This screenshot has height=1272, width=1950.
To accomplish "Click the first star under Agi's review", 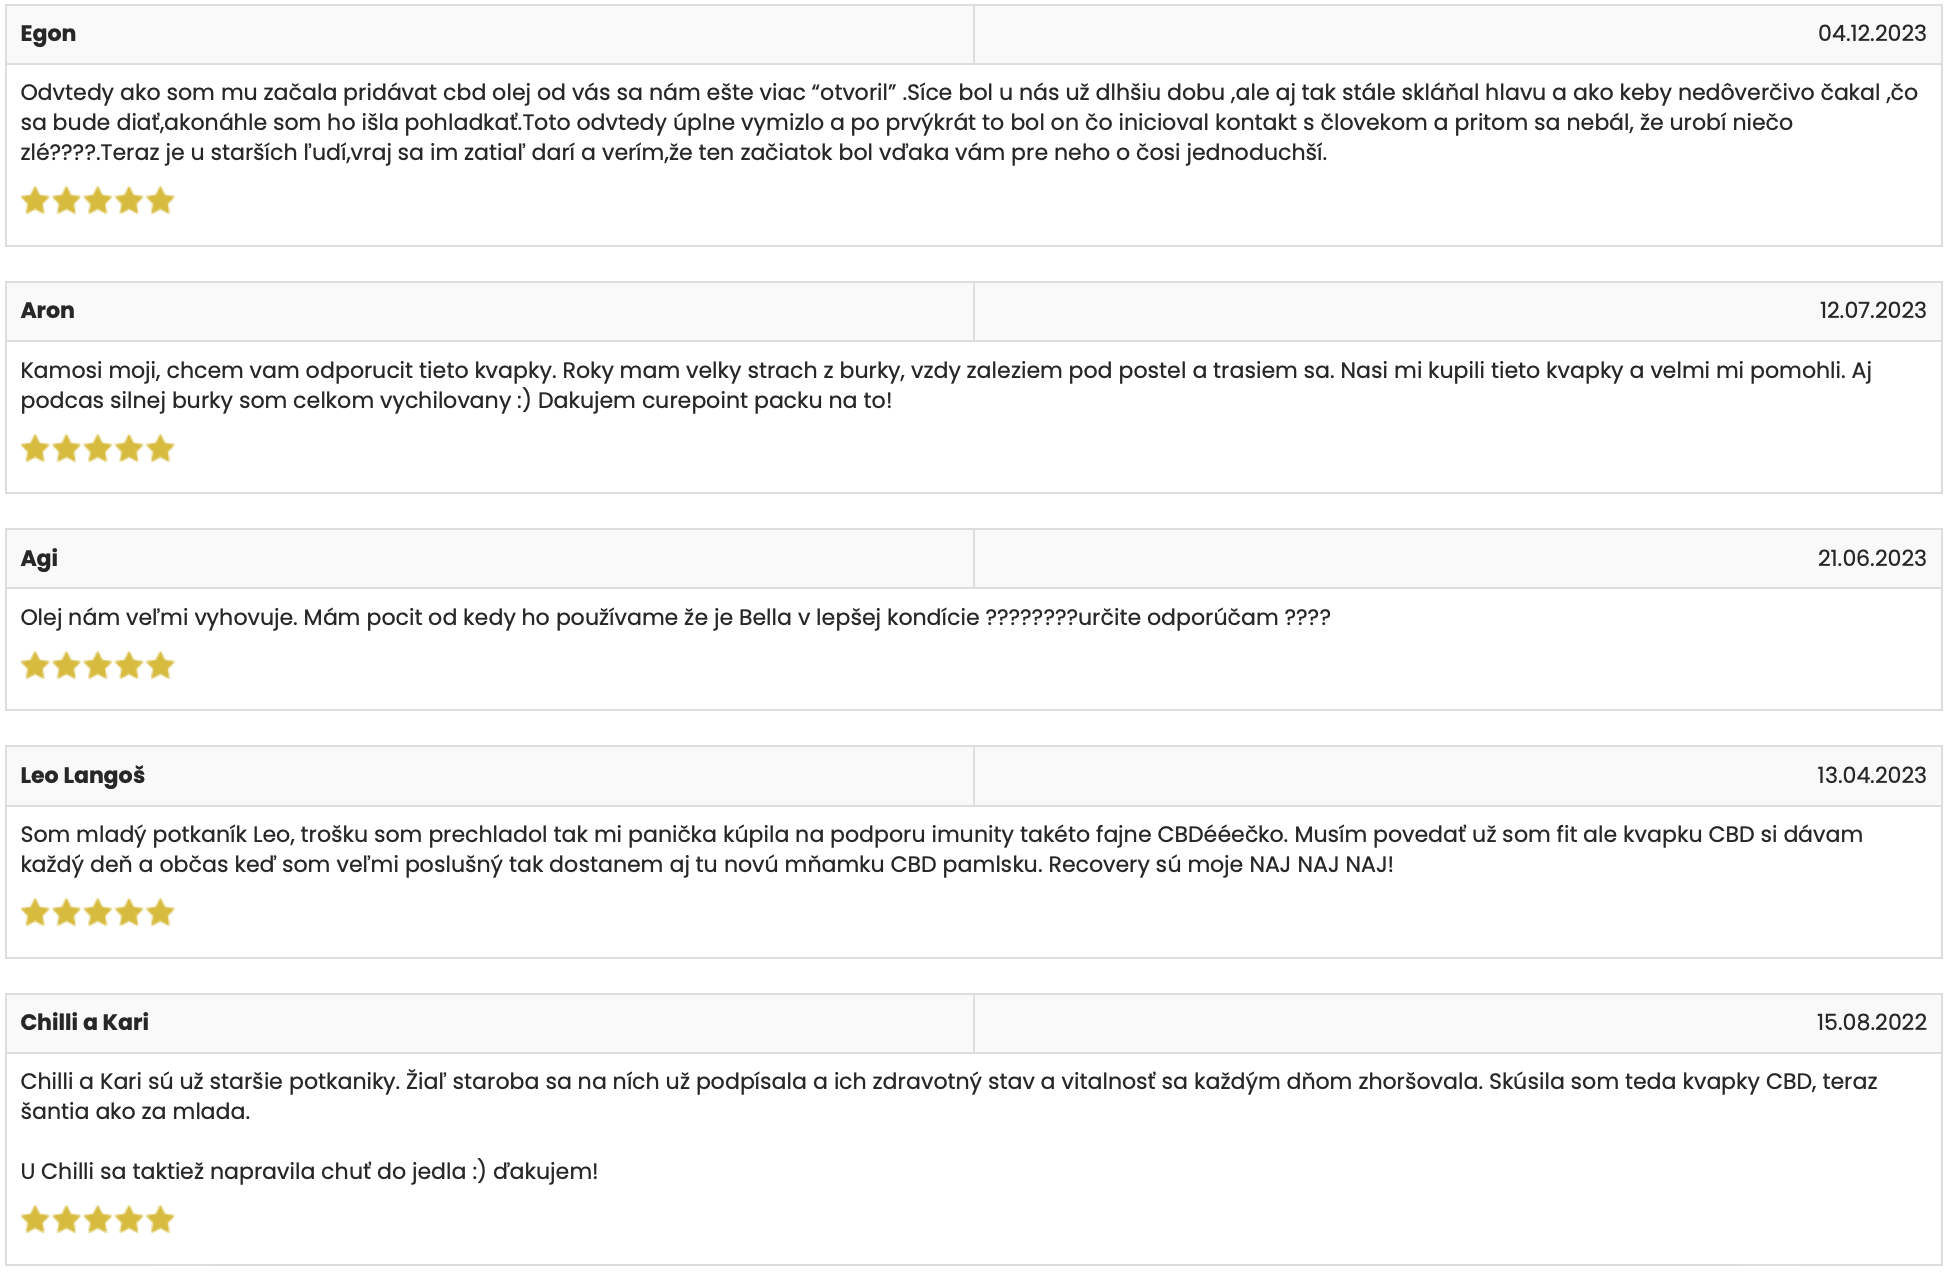I will (35, 666).
